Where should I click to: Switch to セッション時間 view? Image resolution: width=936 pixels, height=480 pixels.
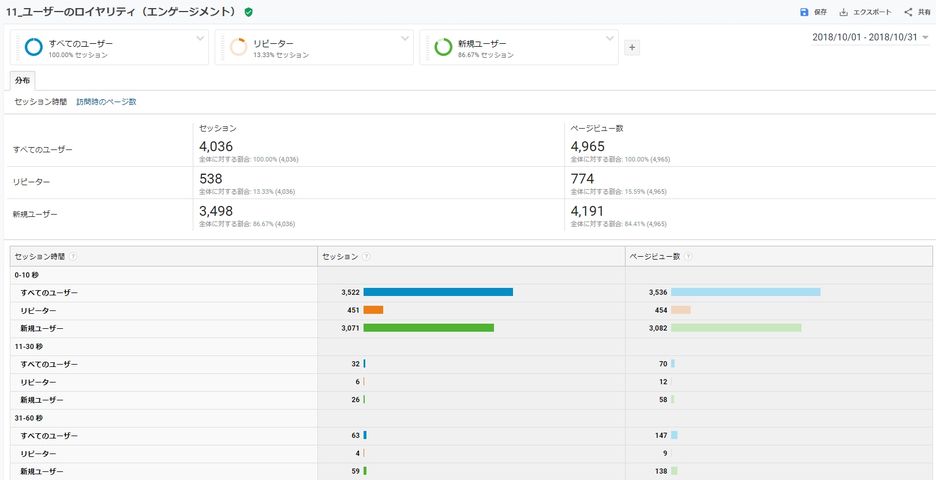pyautogui.click(x=41, y=102)
